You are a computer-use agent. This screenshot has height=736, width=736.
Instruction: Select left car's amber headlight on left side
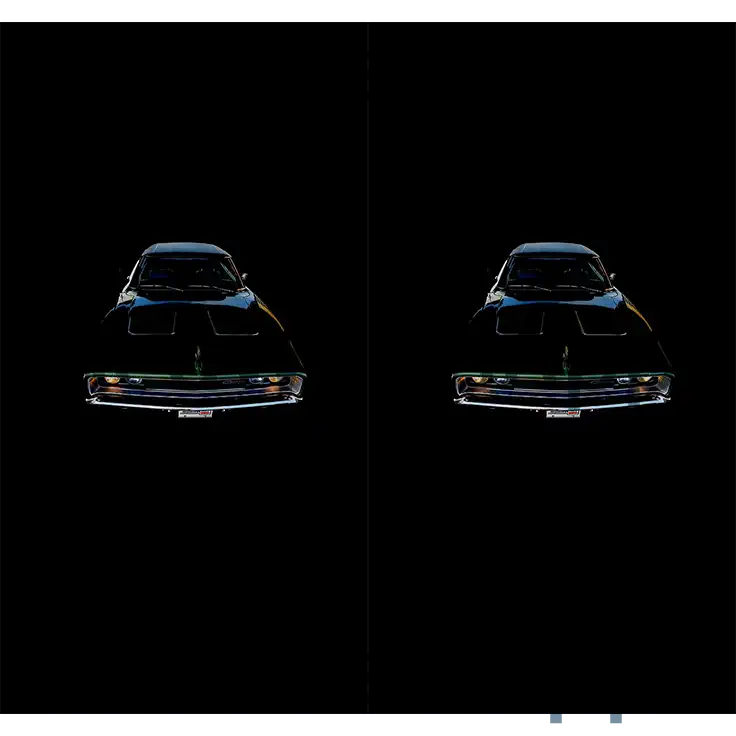112,381
